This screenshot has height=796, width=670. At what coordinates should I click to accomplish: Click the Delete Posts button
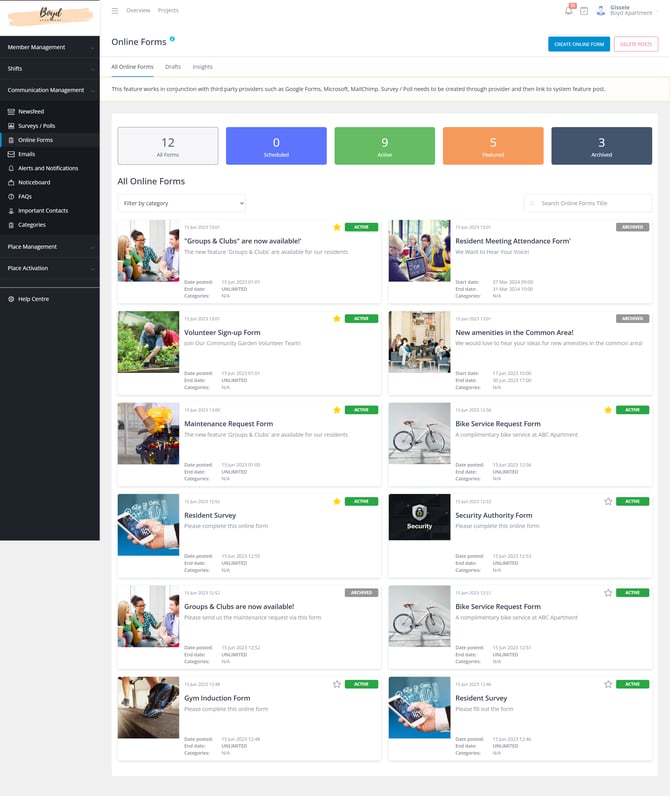pos(636,44)
